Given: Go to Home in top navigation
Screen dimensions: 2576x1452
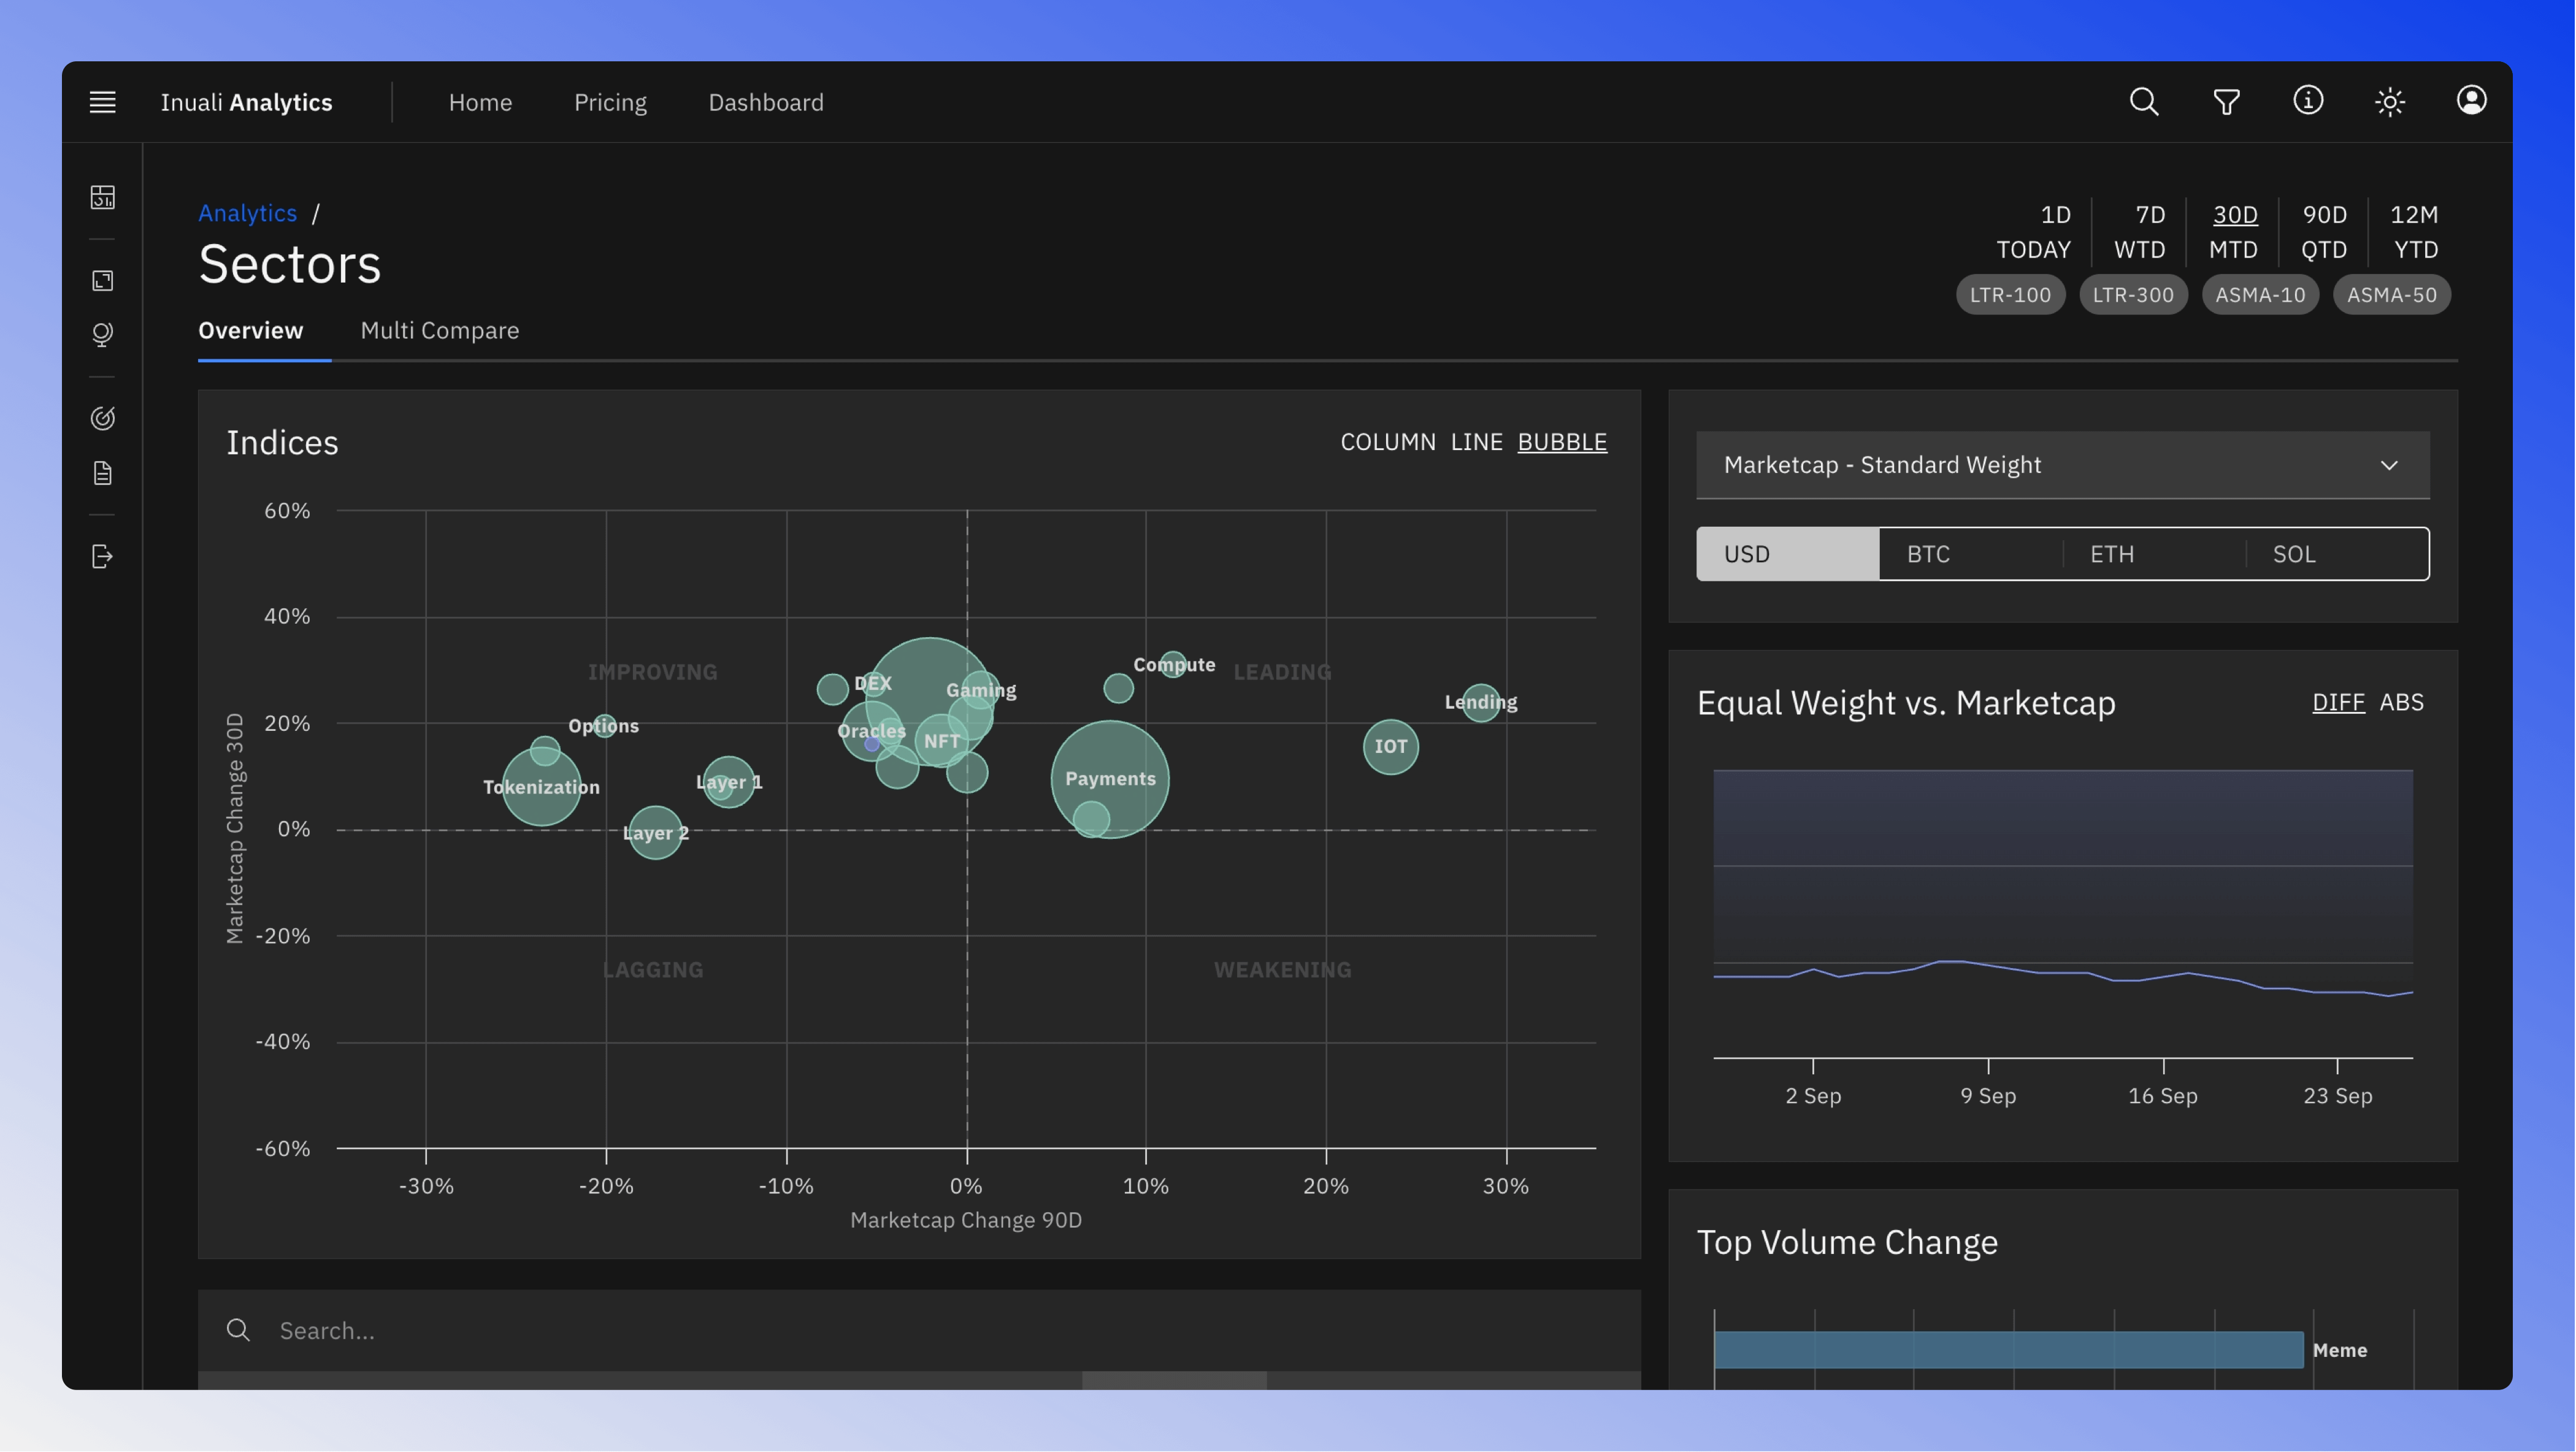Looking at the screenshot, I should (480, 102).
